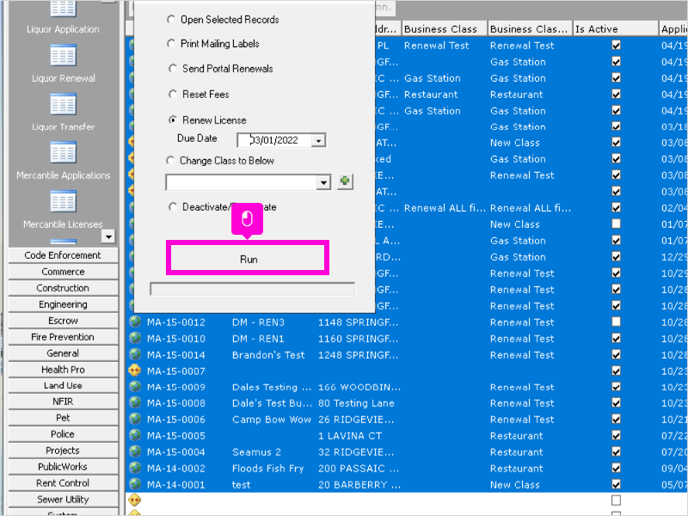The width and height of the screenshot is (688, 516).
Task: Click globe icon for row MA-14-0002
Action: [x=135, y=468]
